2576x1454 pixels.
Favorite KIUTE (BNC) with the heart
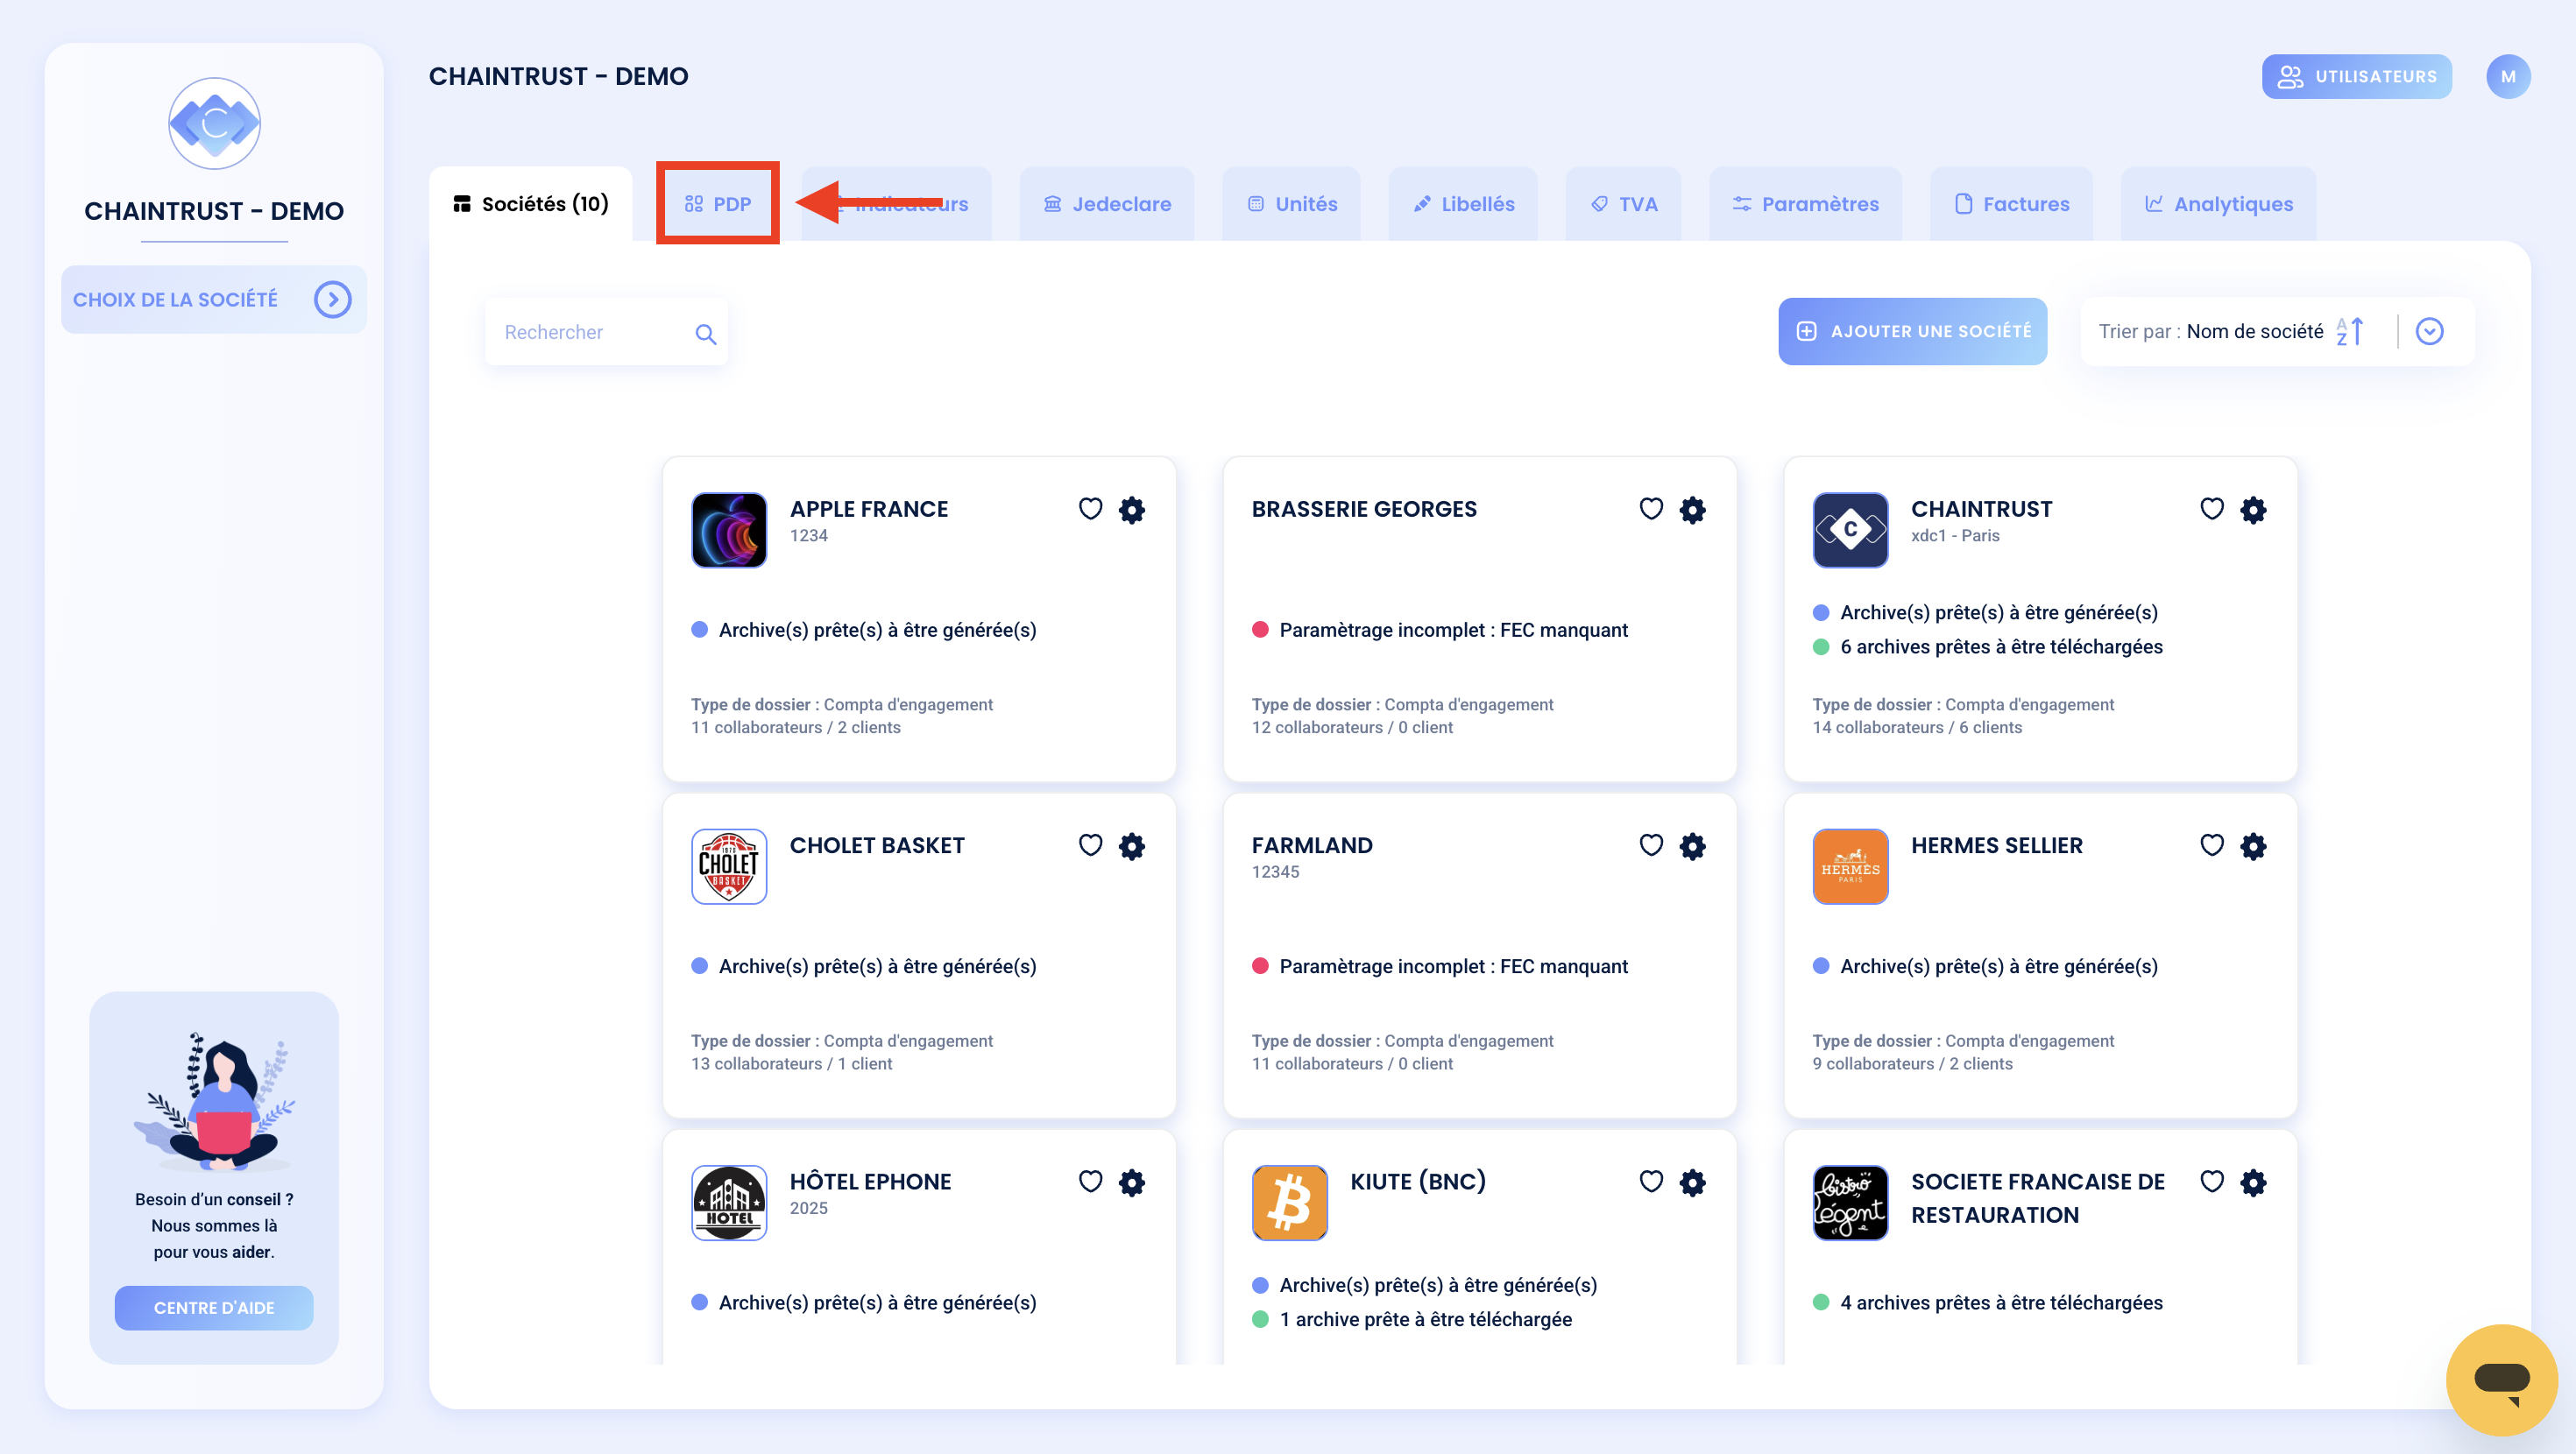(1651, 1181)
